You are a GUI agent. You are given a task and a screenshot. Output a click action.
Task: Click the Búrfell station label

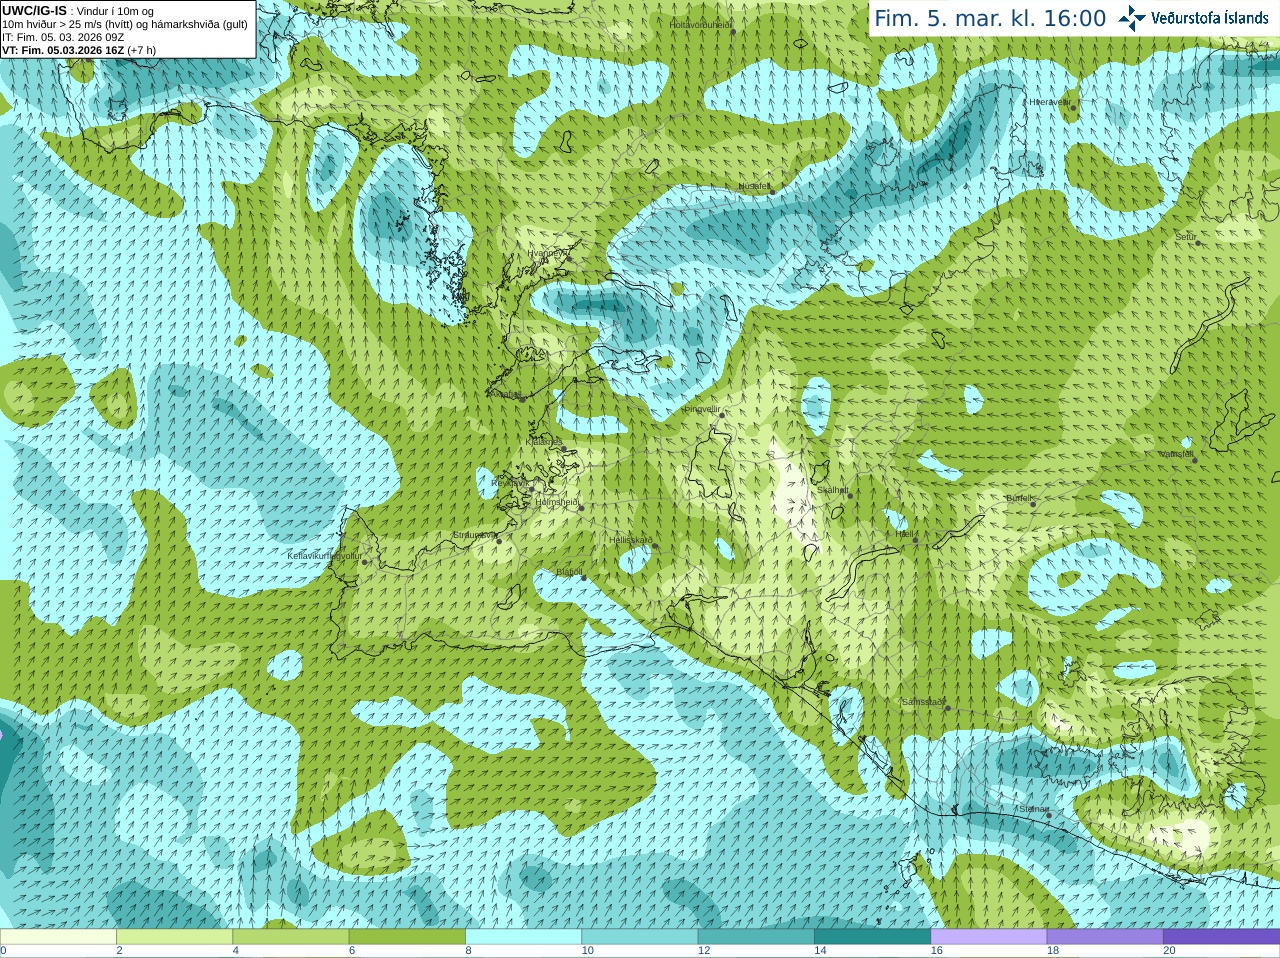1018,498
